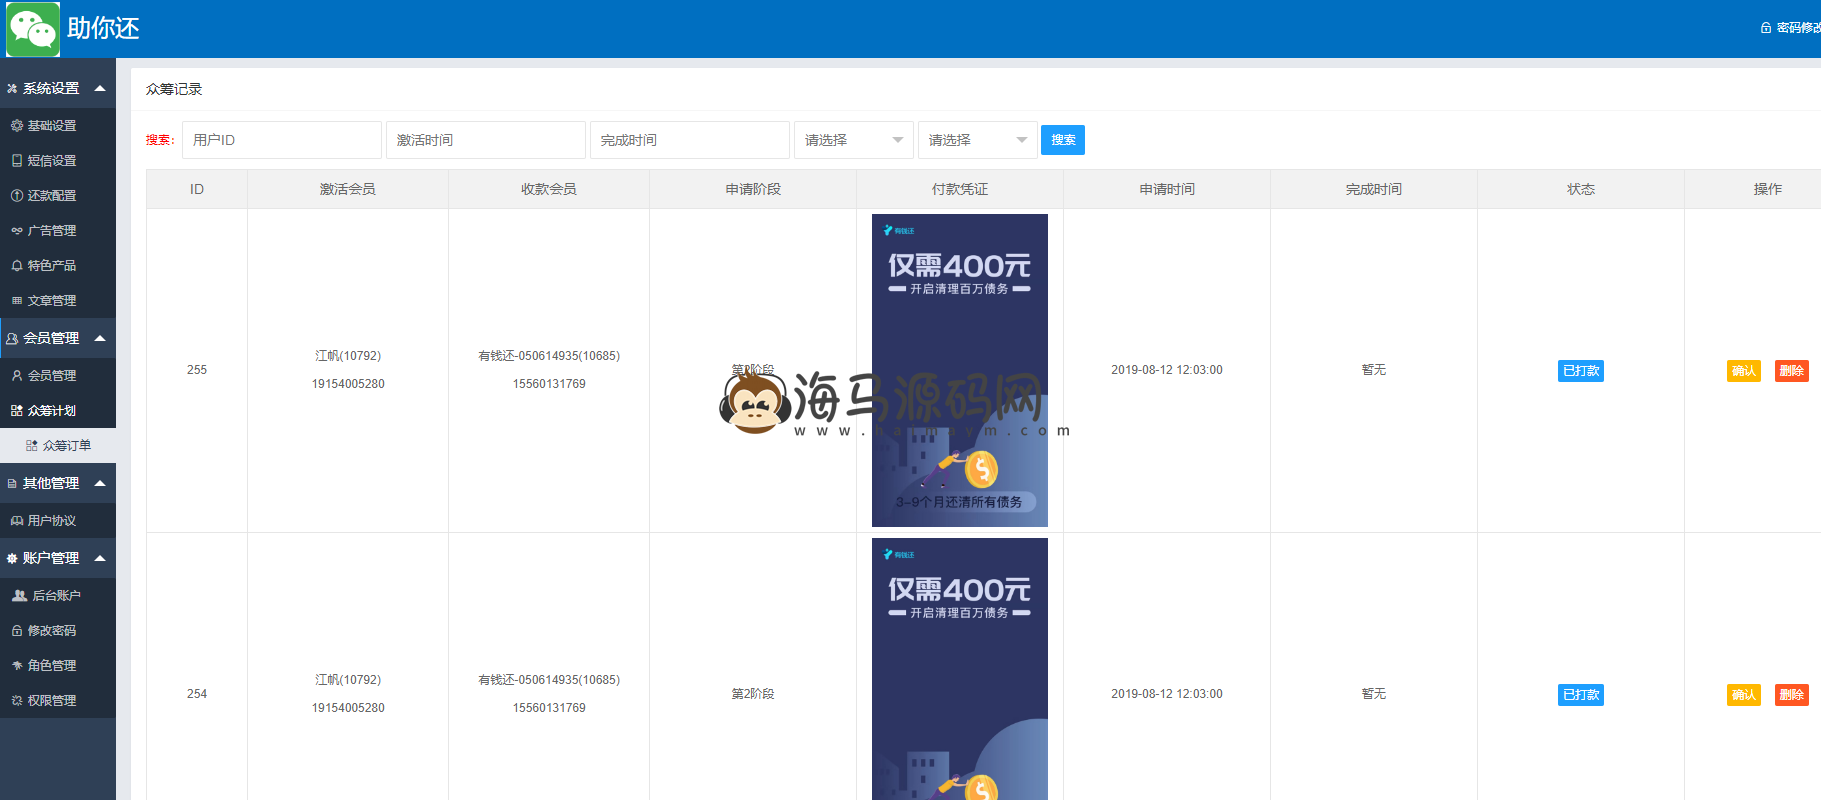Open the first 请选择 dropdown
1821x800 pixels.
(853, 140)
